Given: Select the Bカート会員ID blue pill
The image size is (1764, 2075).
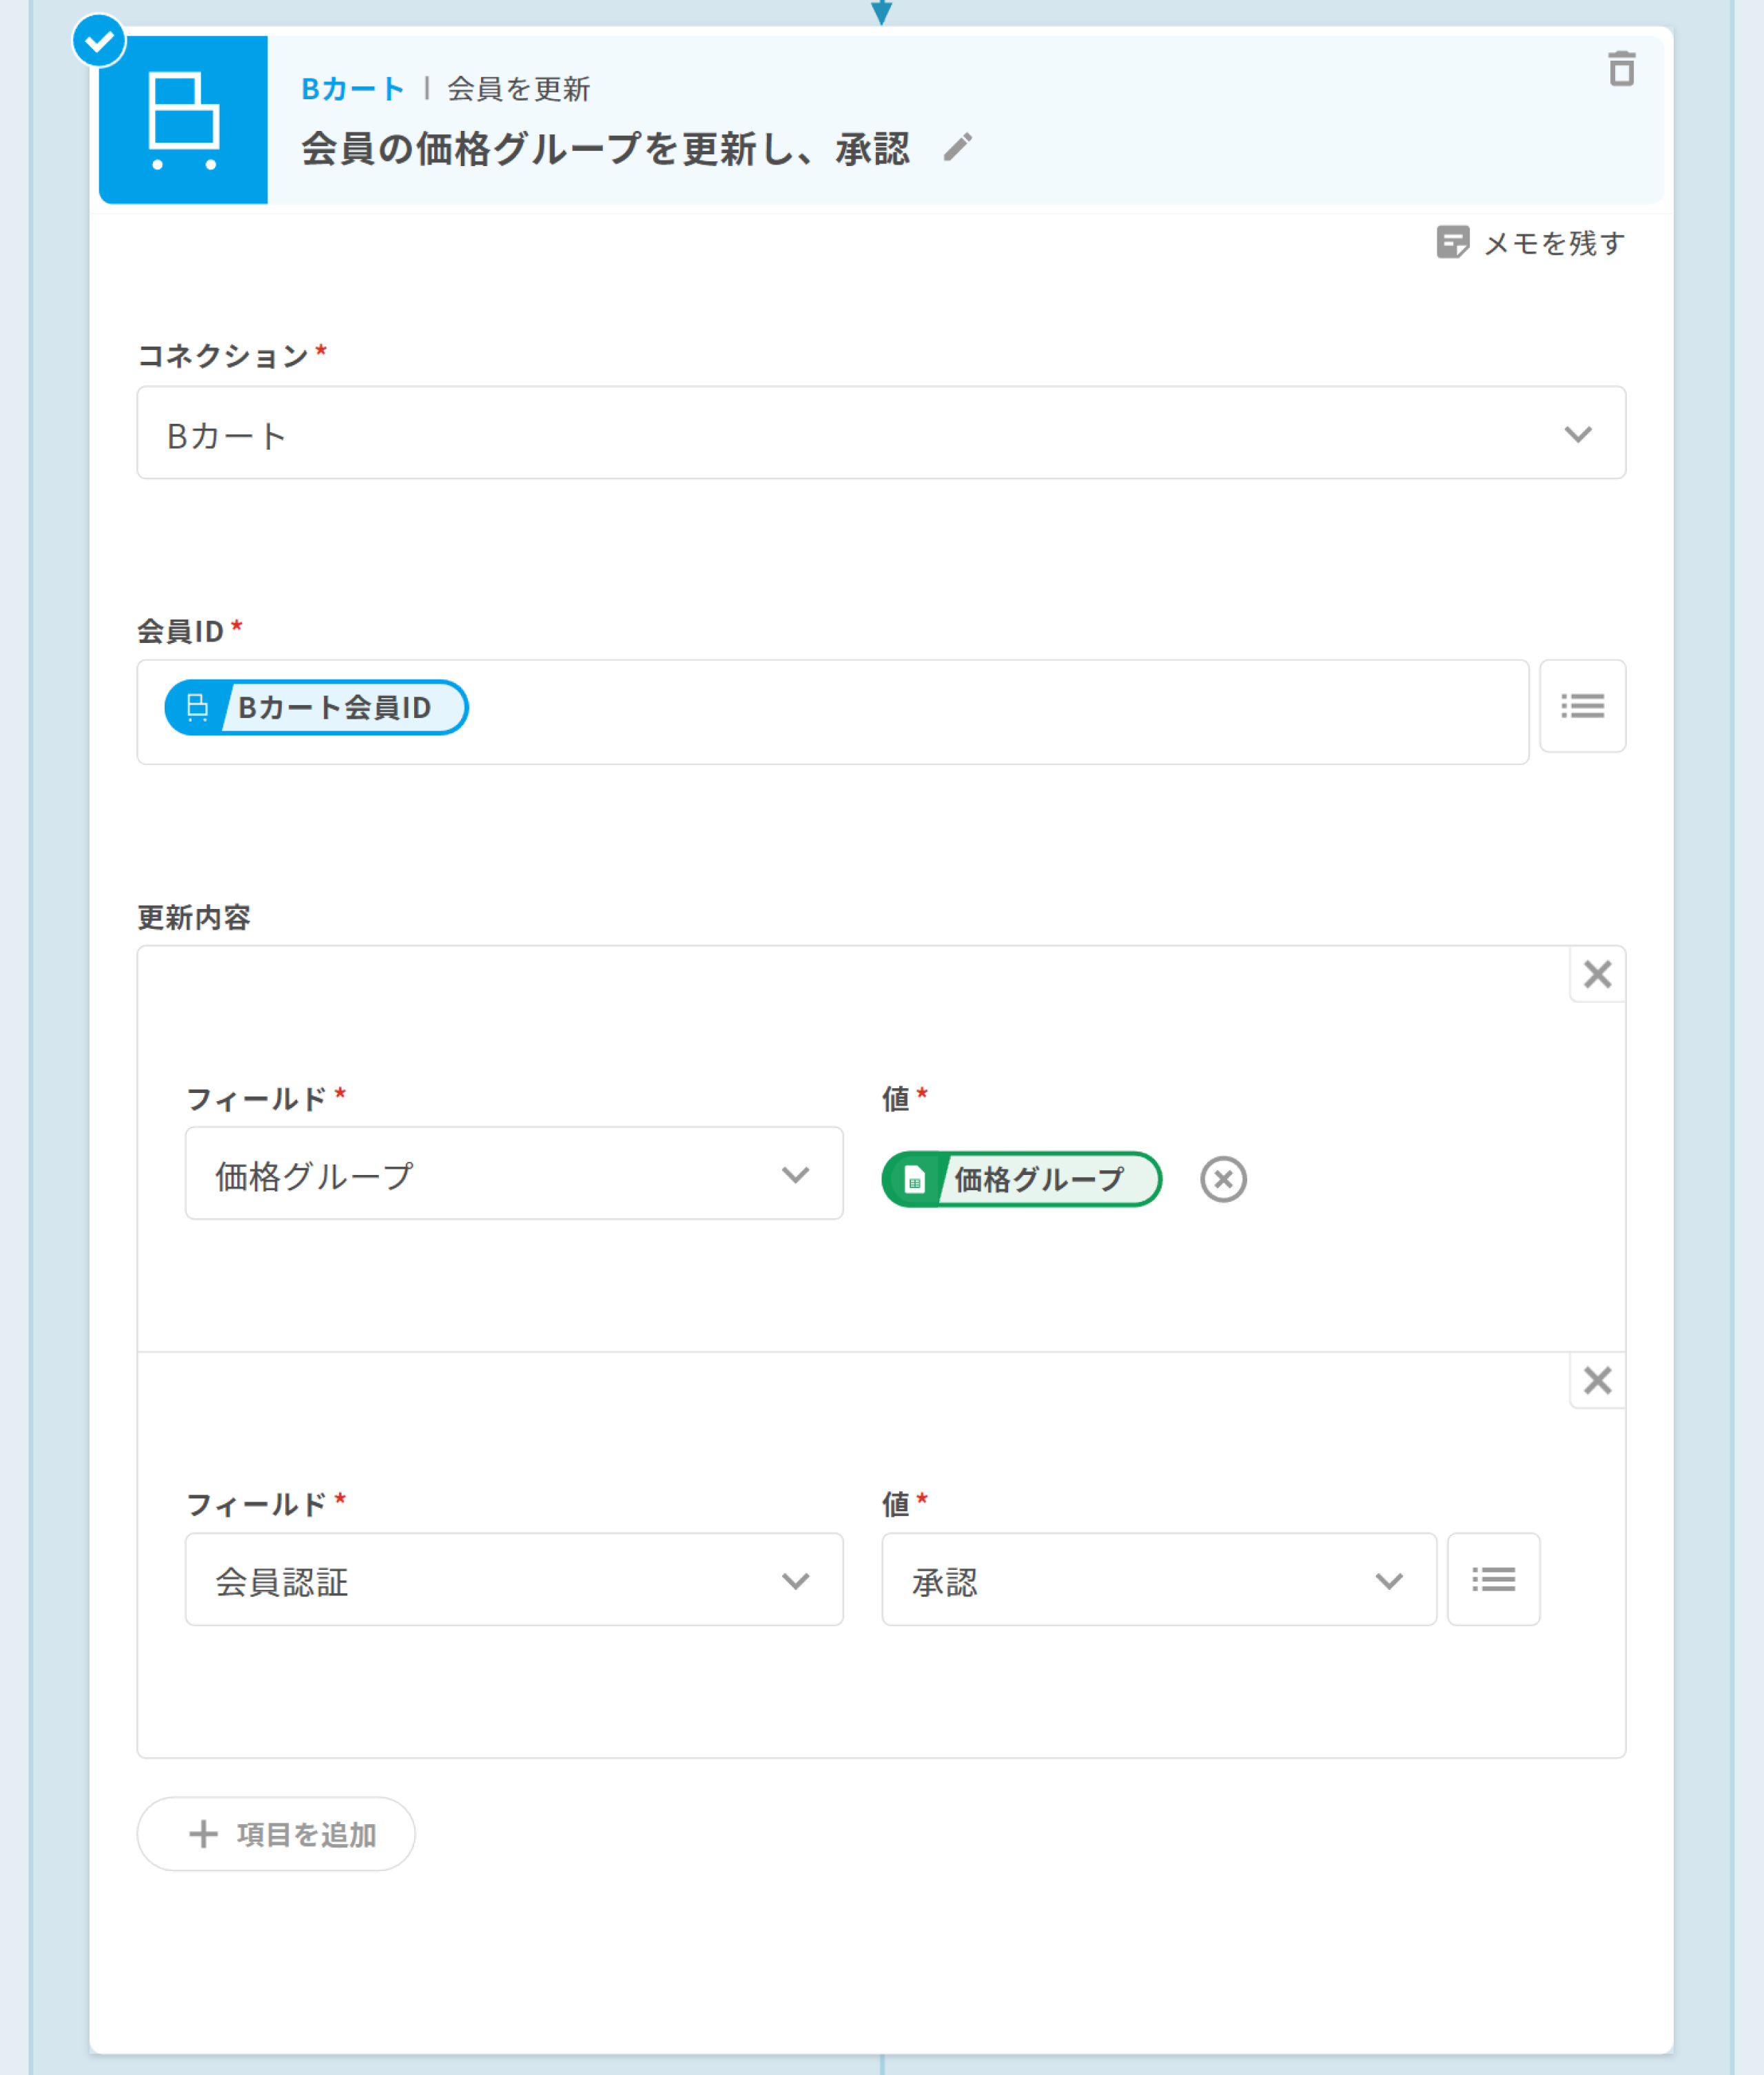Looking at the screenshot, I should pos(316,707).
